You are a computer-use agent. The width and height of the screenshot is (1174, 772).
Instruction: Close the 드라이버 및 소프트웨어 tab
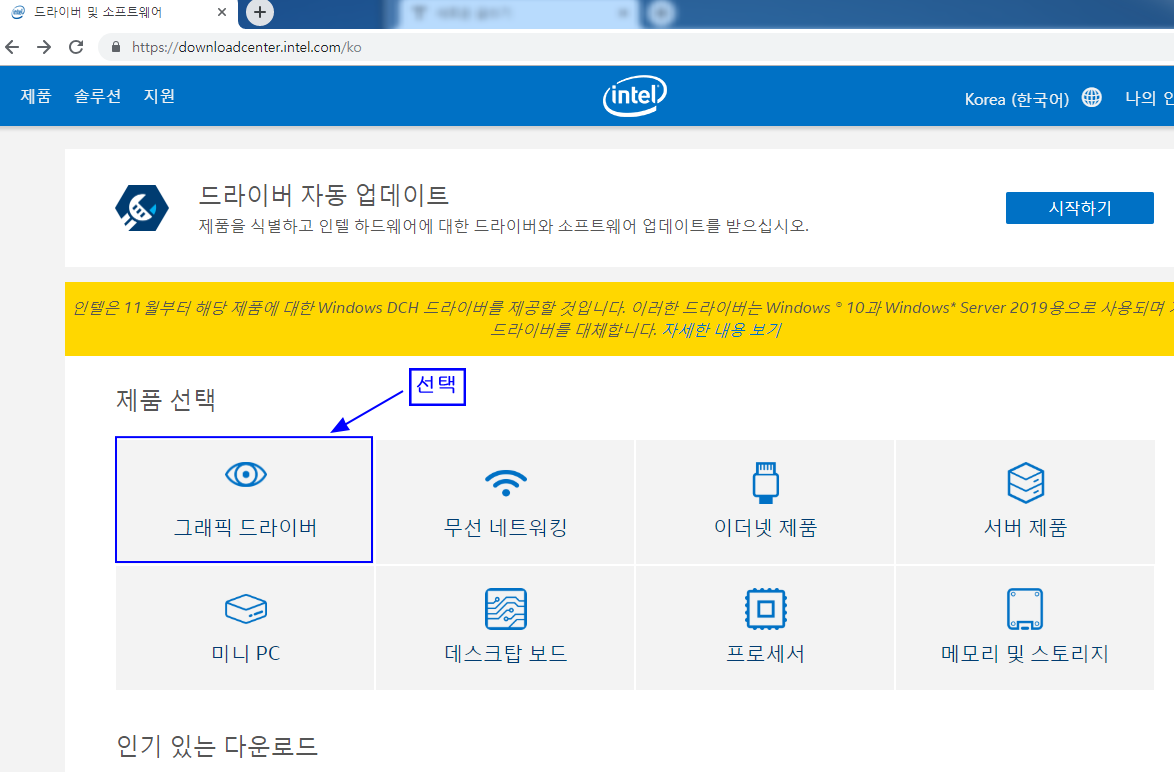(222, 12)
